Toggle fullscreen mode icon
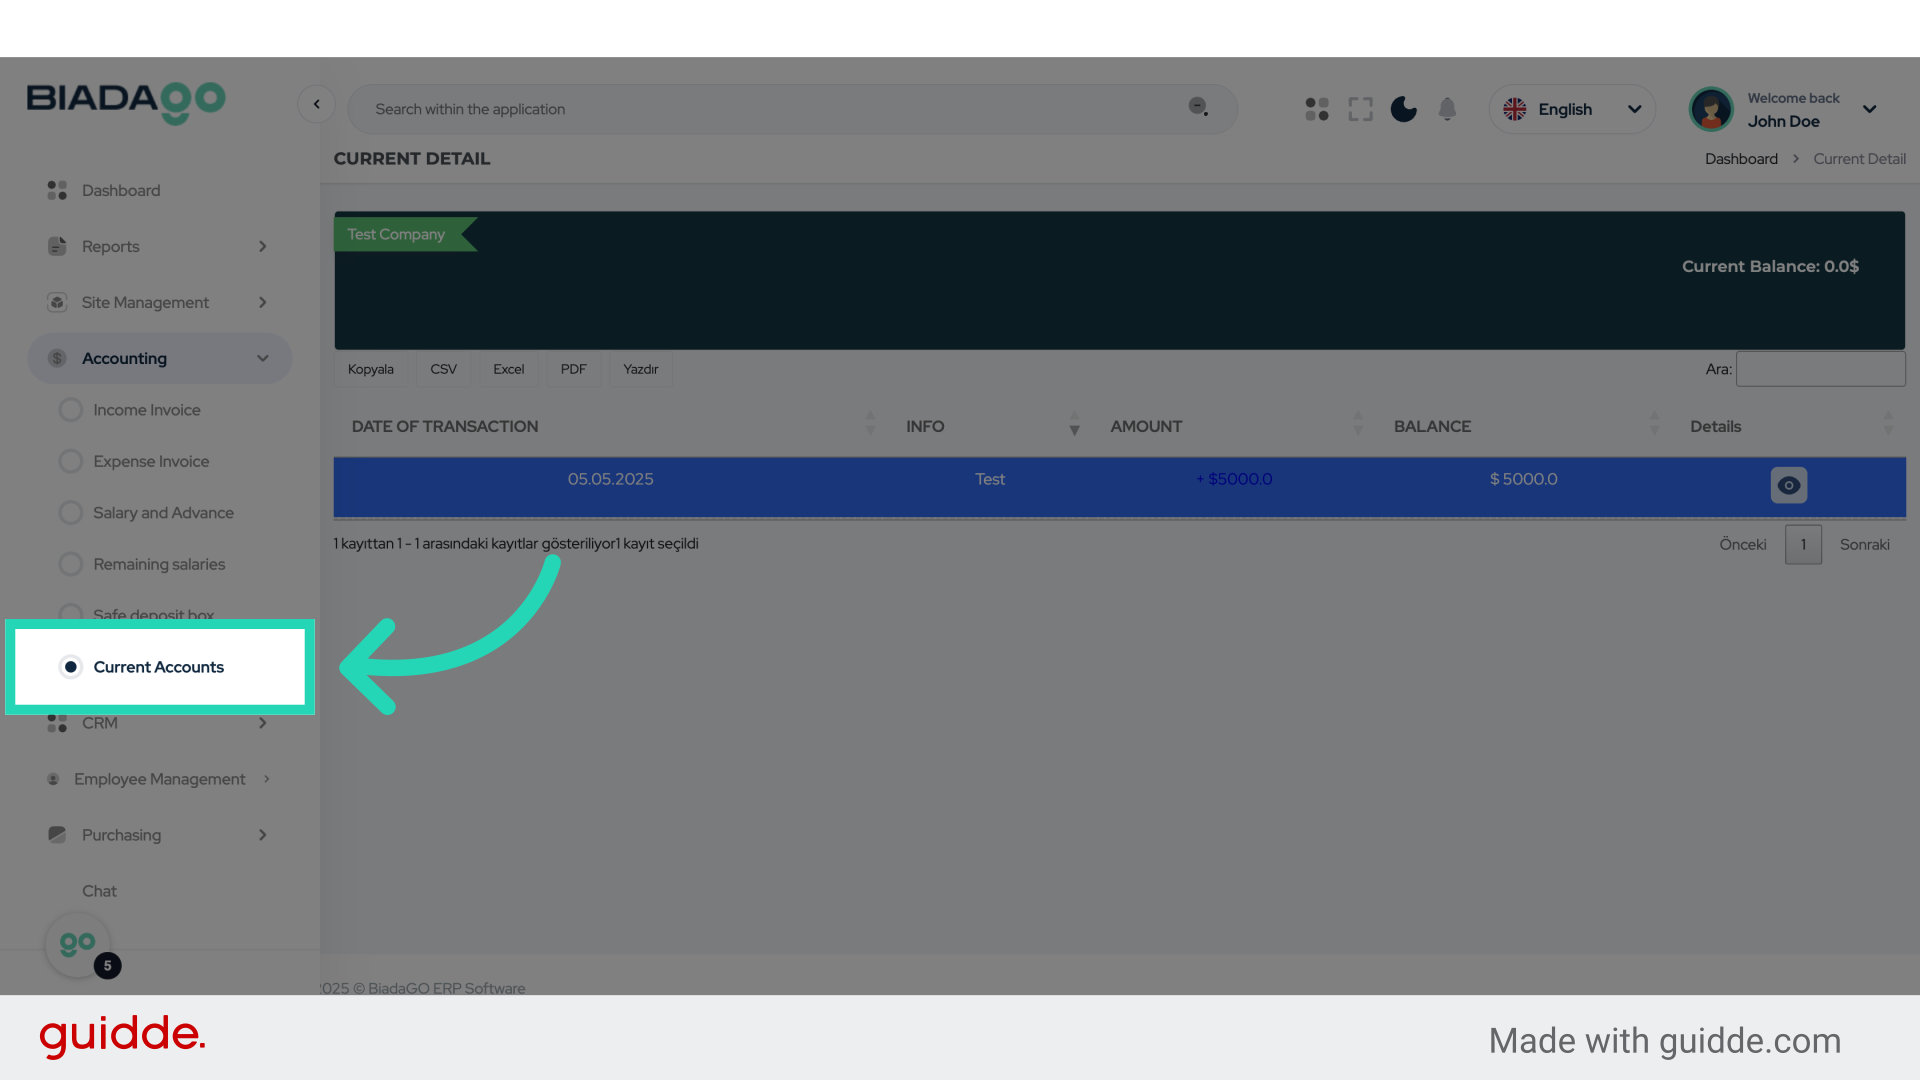This screenshot has height=1080, width=1920. (x=1360, y=109)
